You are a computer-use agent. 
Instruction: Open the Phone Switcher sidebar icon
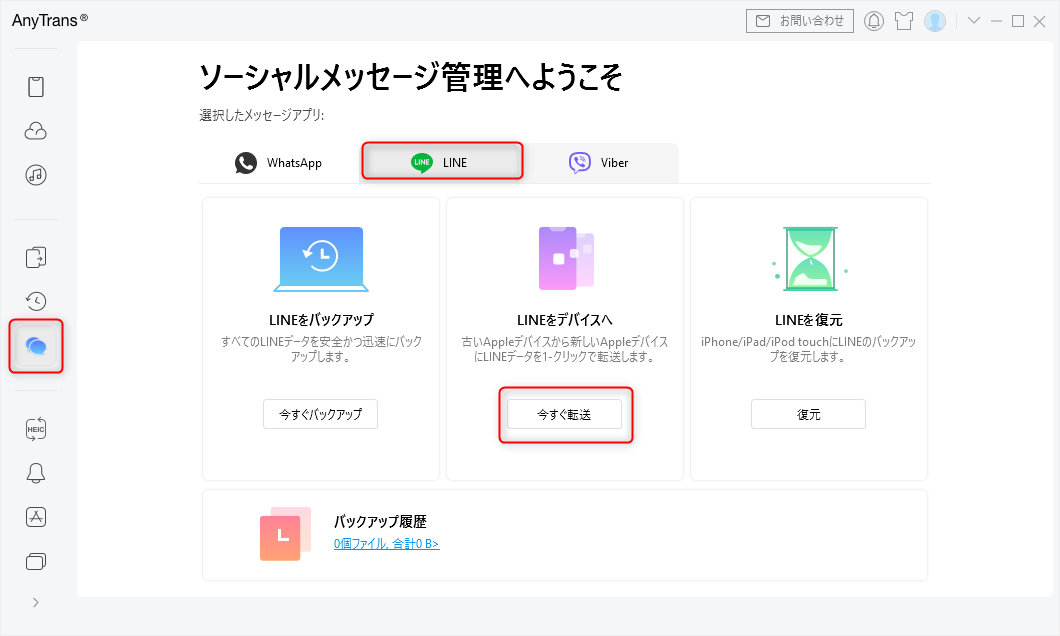coord(36,258)
